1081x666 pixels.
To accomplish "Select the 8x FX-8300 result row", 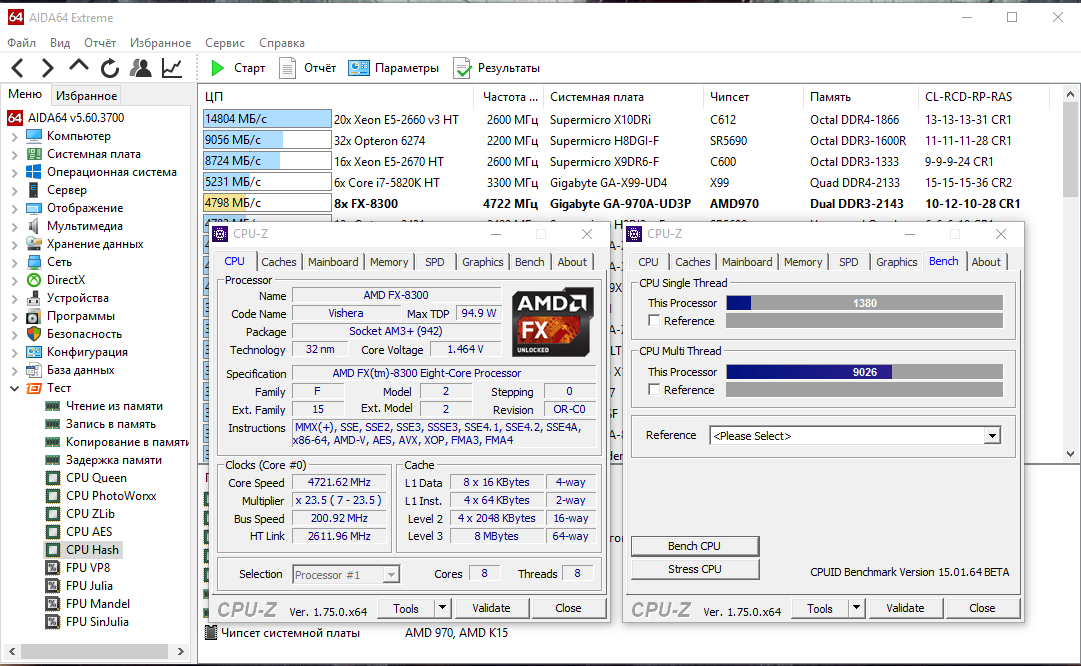I will point(614,203).
